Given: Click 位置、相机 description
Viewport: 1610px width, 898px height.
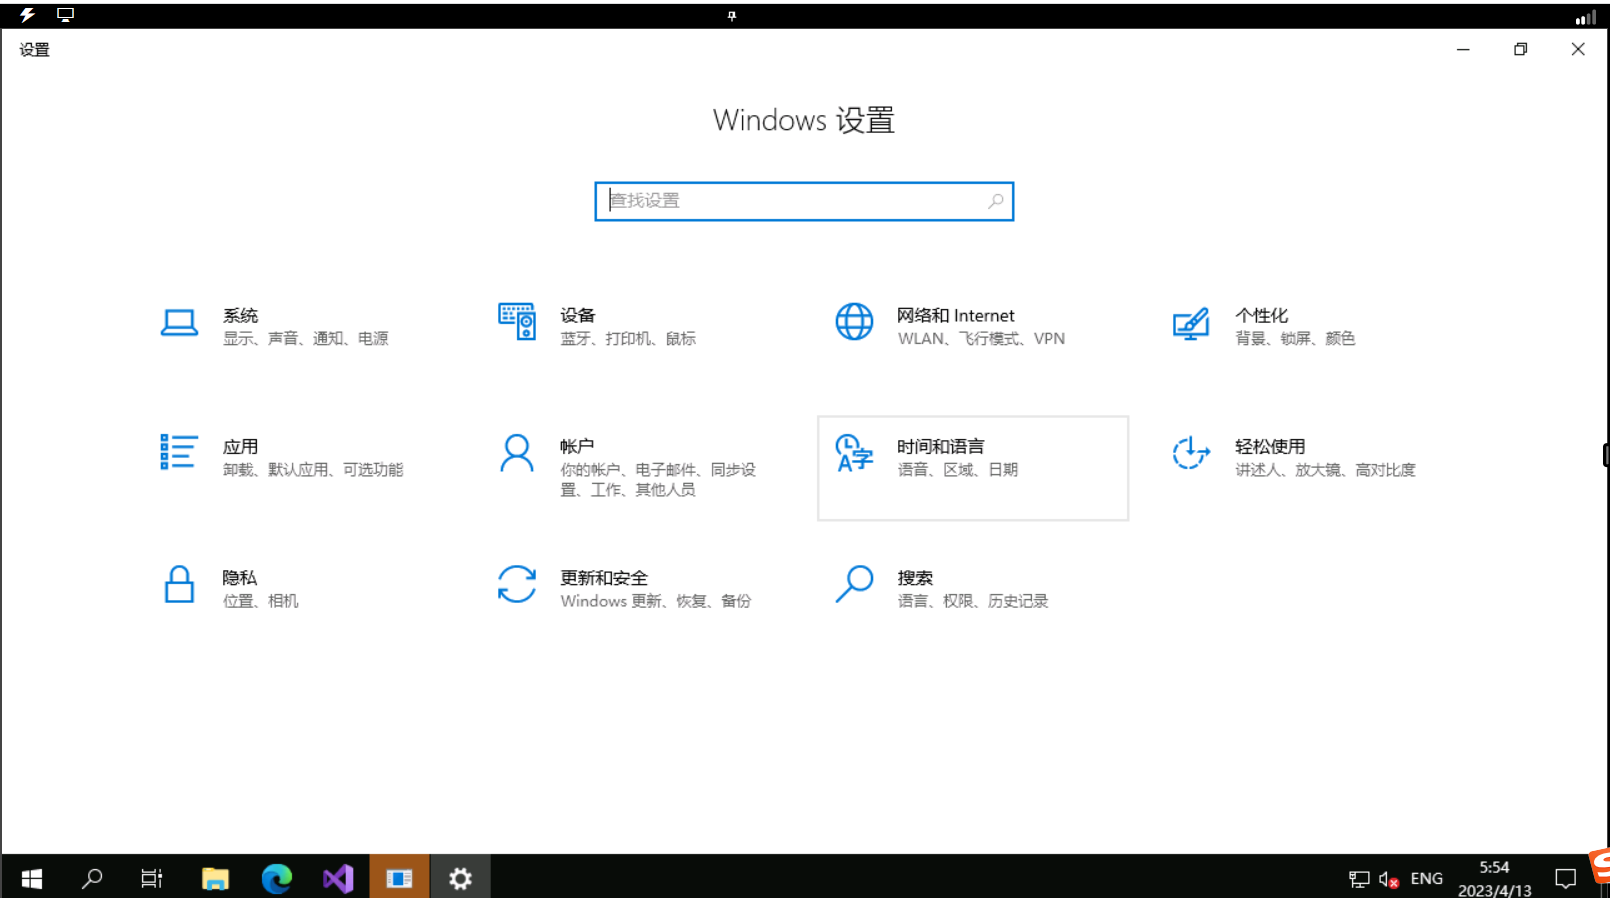Looking at the screenshot, I should (x=260, y=601).
